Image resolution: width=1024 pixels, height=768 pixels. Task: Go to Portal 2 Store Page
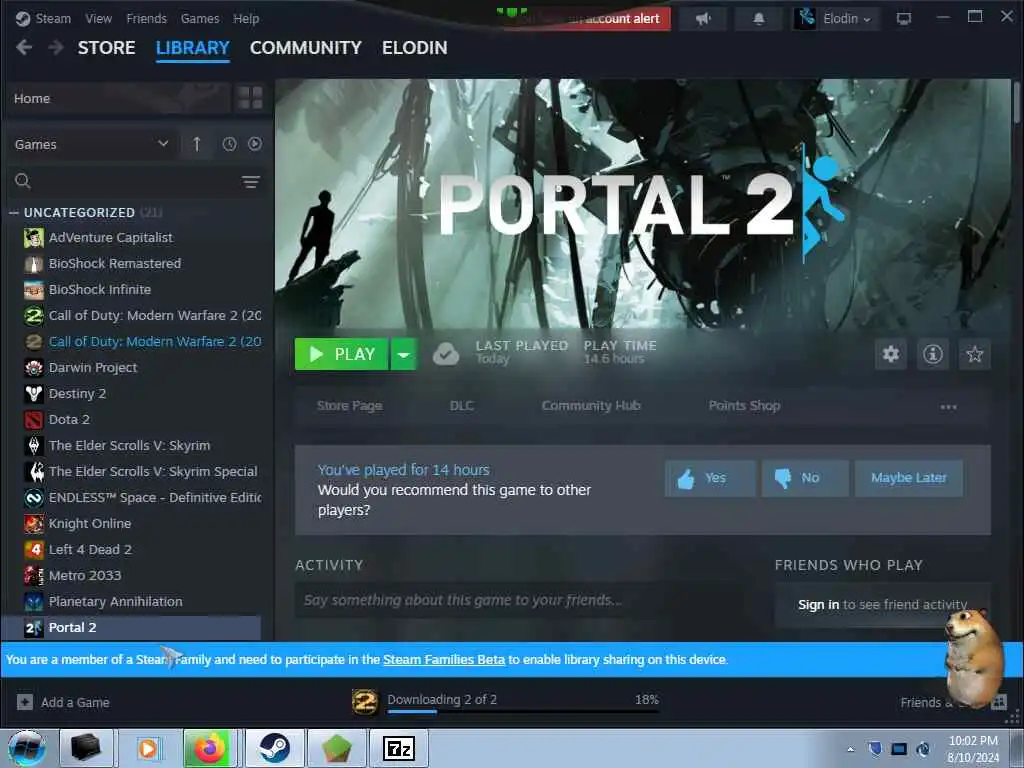(349, 406)
